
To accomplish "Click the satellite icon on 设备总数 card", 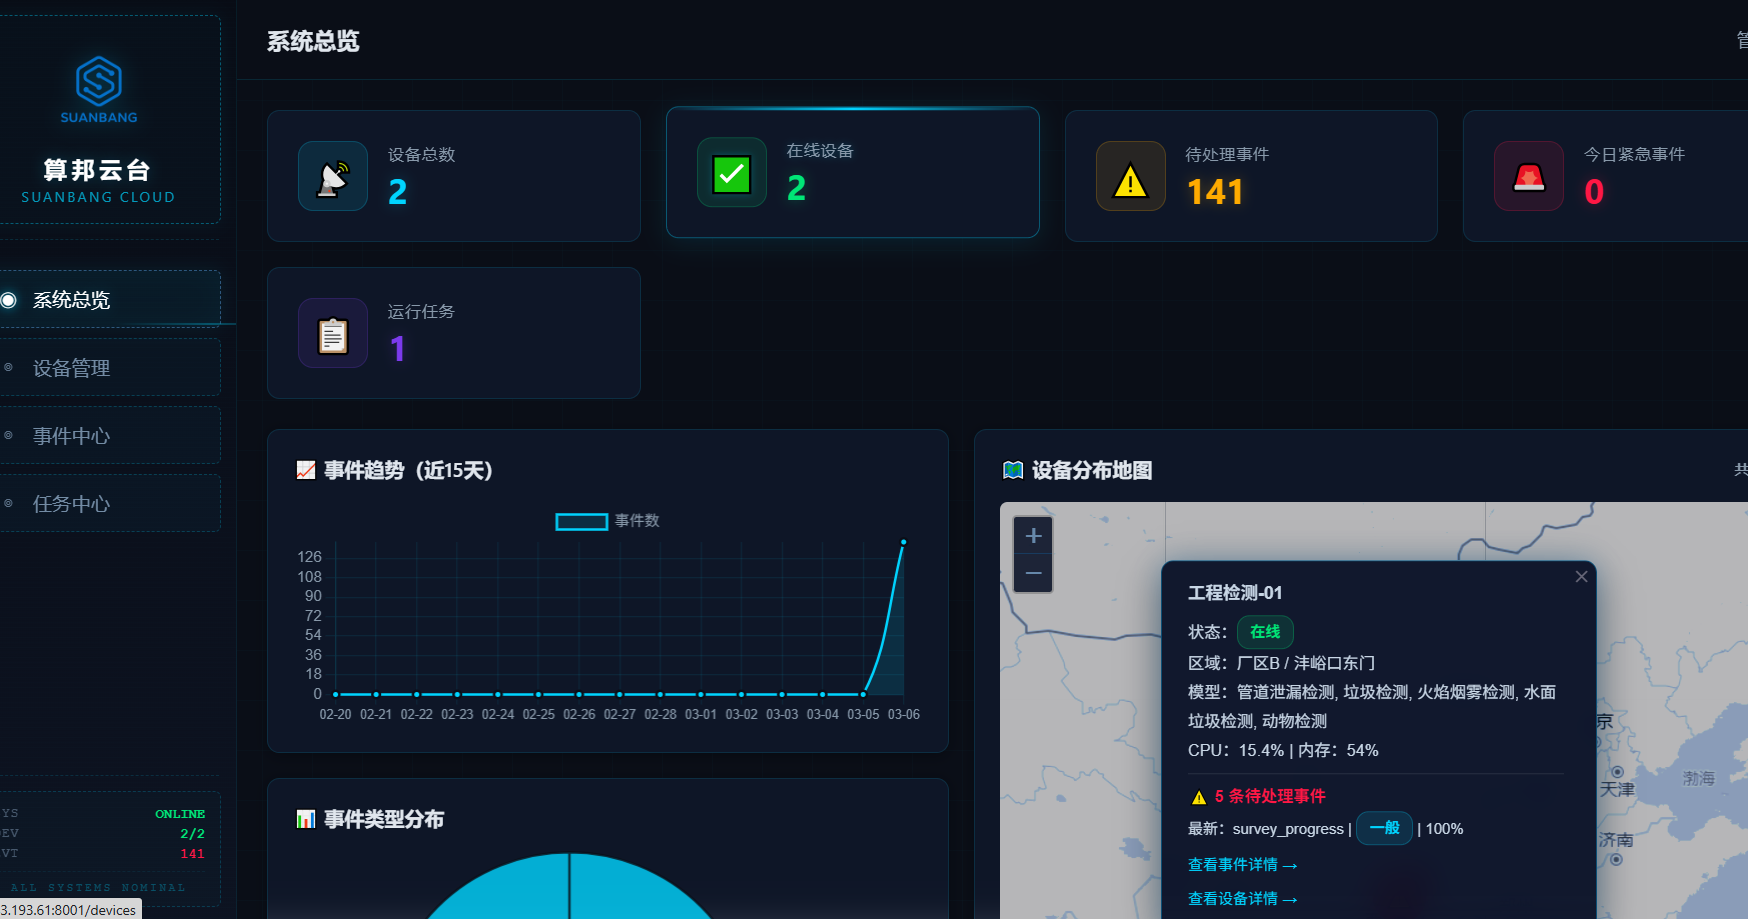I will [333, 175].
